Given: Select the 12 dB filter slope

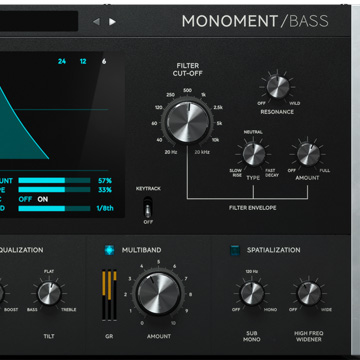Looking at the screenshot, I should pyautogui.click(x=83, y=61).
